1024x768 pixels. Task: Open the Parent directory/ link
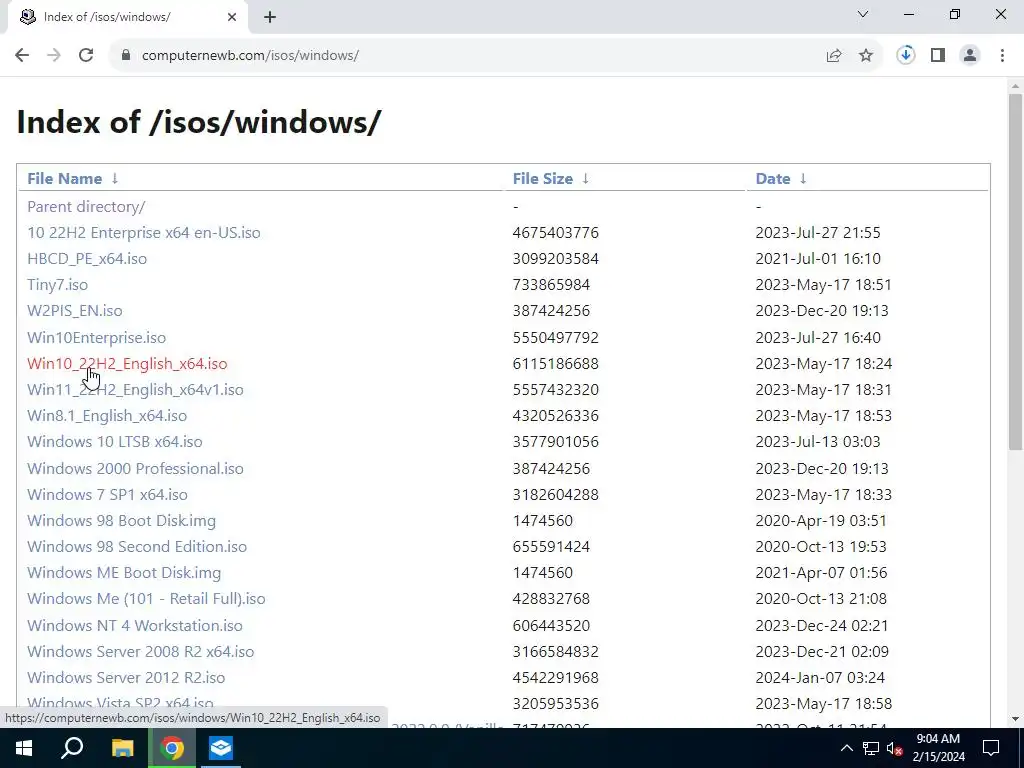point(86,206)
